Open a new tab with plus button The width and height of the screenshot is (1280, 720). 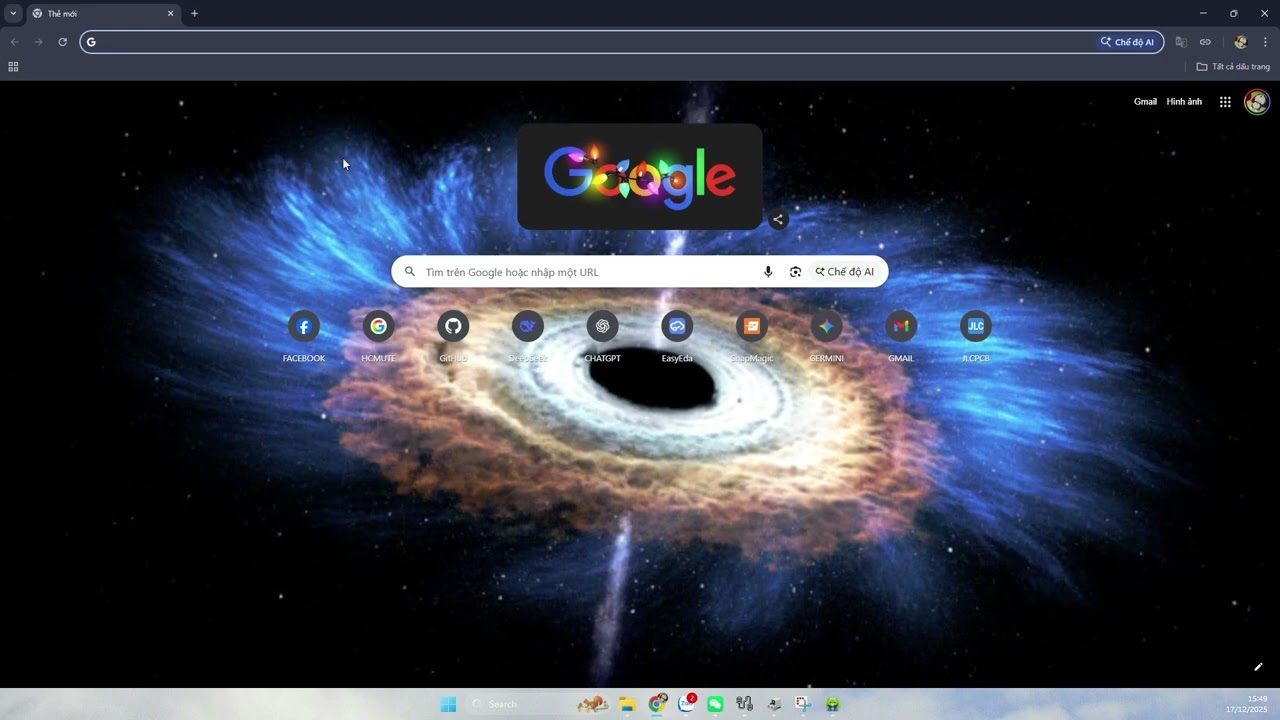(194, 14)
